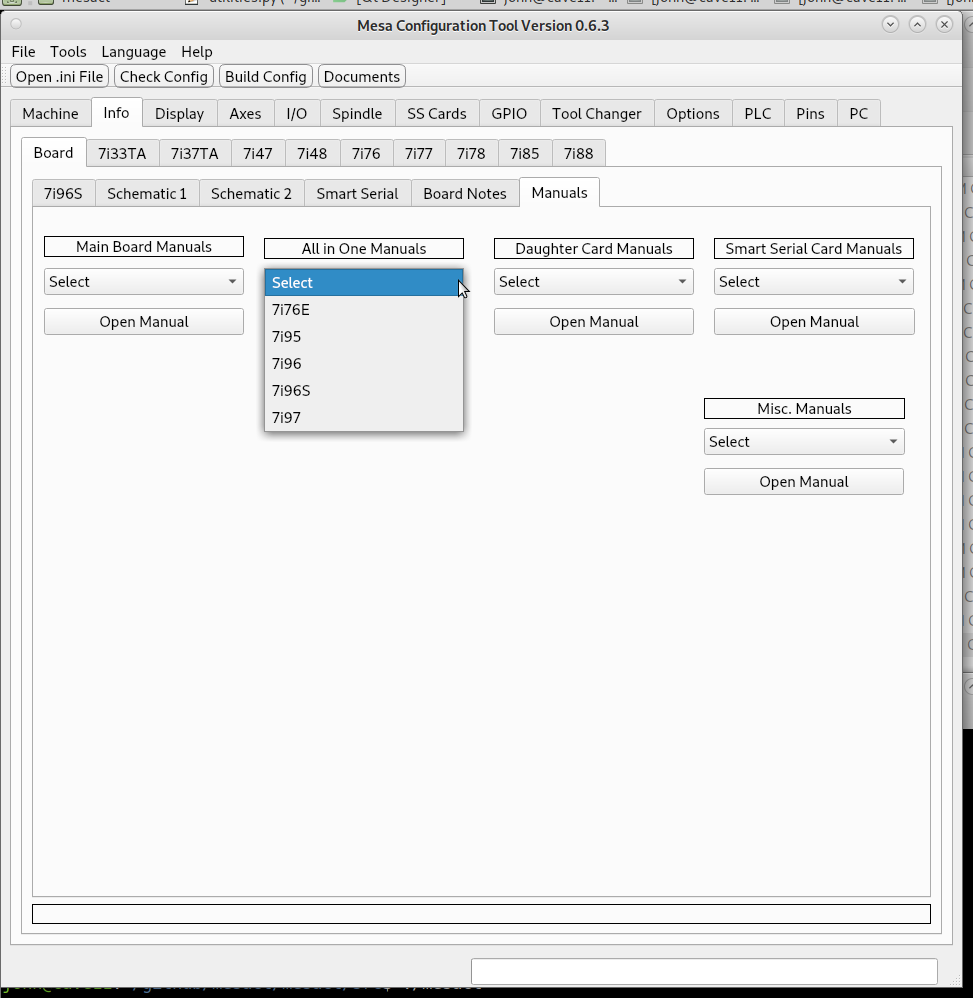
Task: Open the Schematic 1 tab
Action: [x=147, y=193]
